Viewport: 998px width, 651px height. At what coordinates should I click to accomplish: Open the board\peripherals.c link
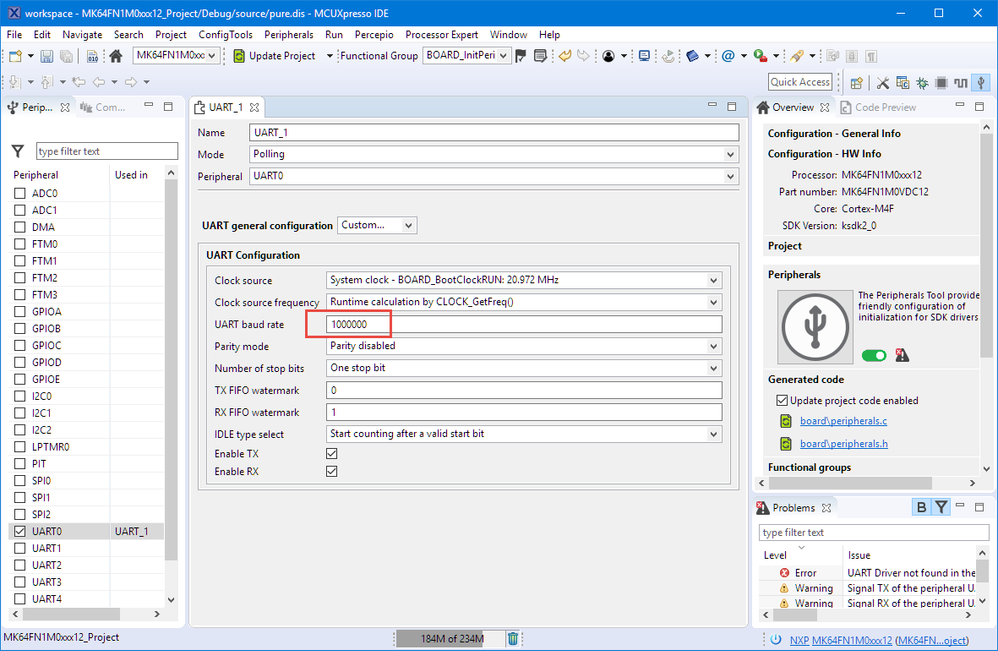[x=843, y=421]
